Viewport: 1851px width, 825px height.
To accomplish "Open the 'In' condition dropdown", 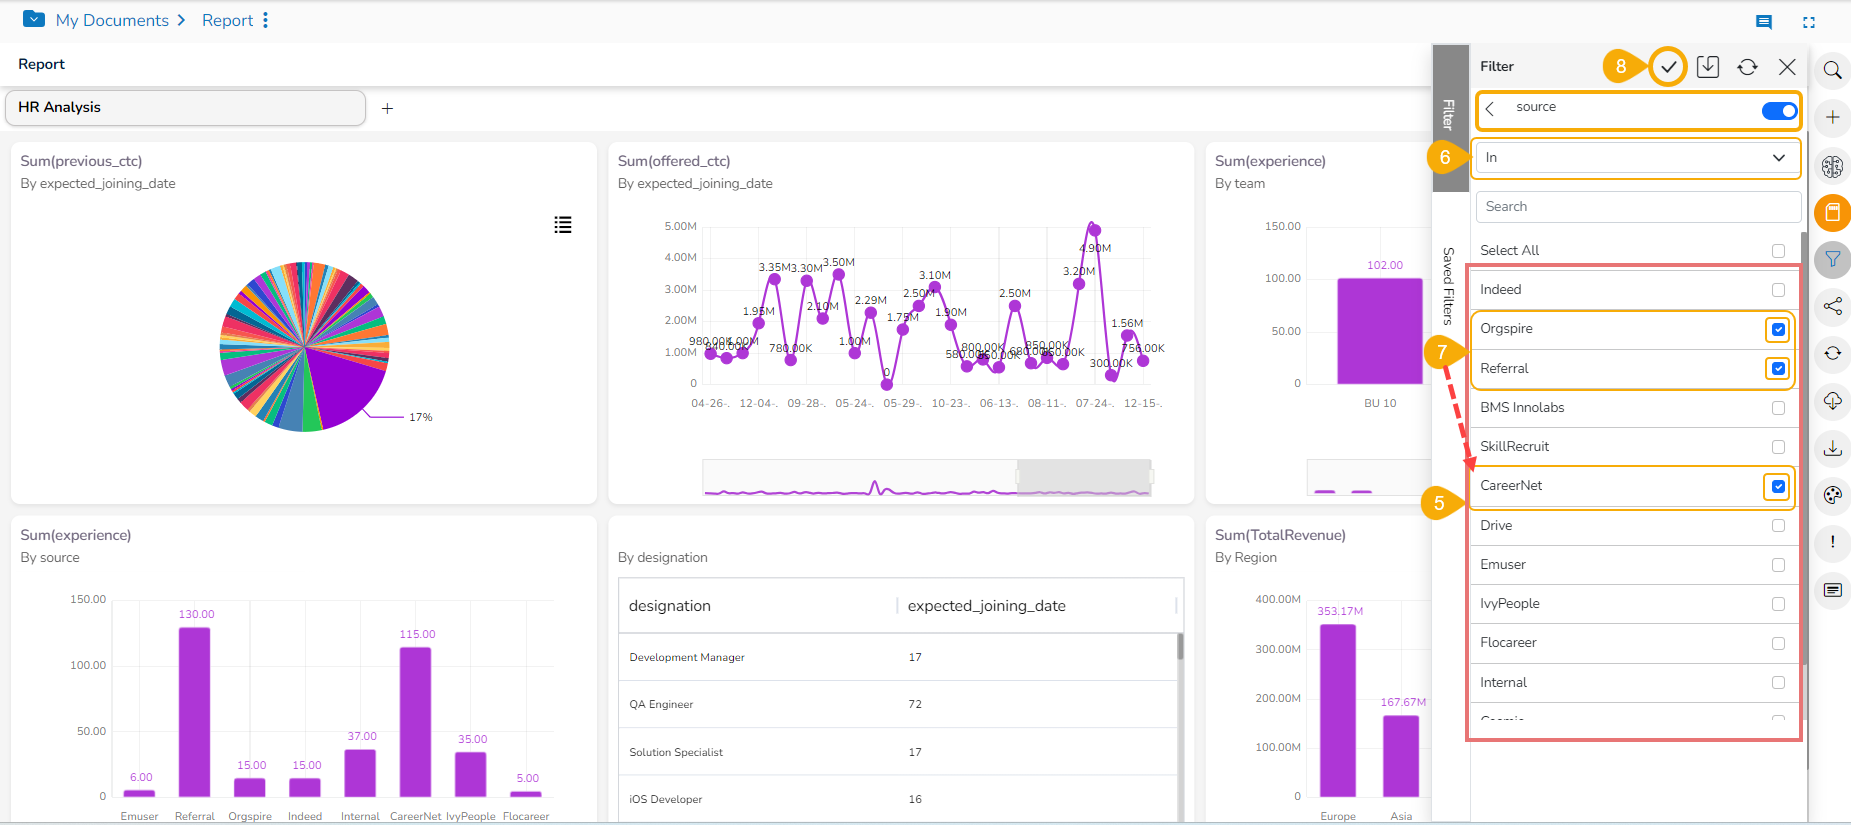I will click(x=1636, y=158).
